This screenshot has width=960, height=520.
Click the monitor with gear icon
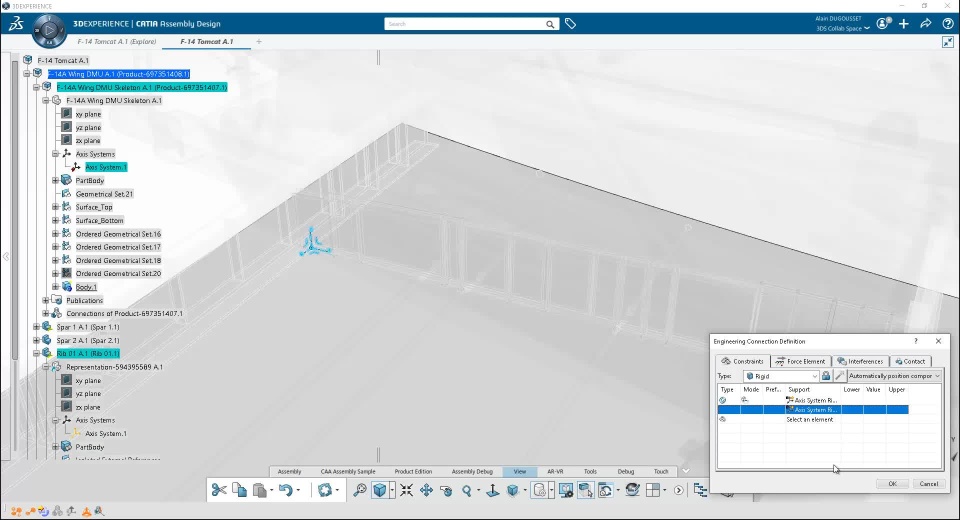[x=566, y=490]
